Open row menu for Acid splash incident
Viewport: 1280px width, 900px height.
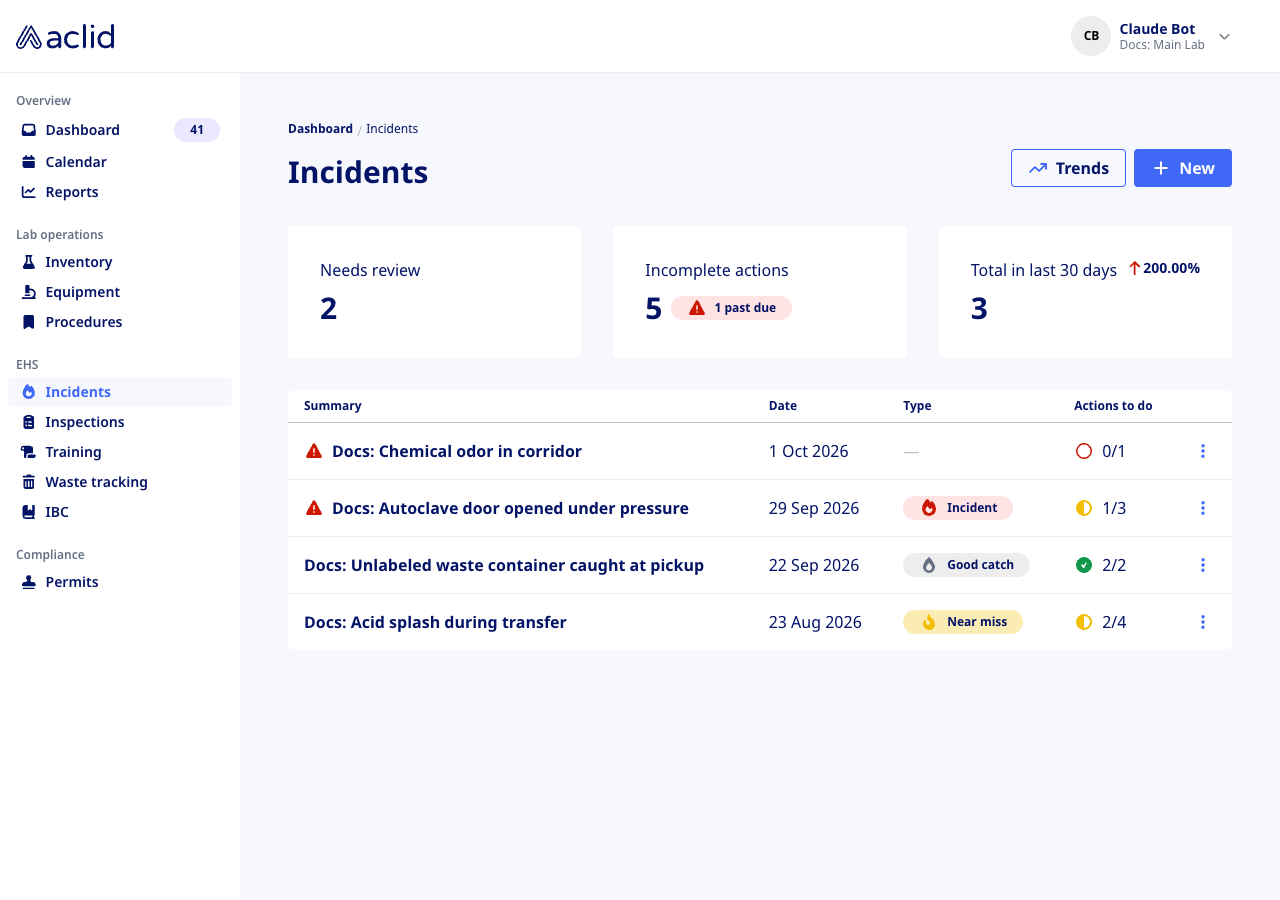coord(1202,622)
